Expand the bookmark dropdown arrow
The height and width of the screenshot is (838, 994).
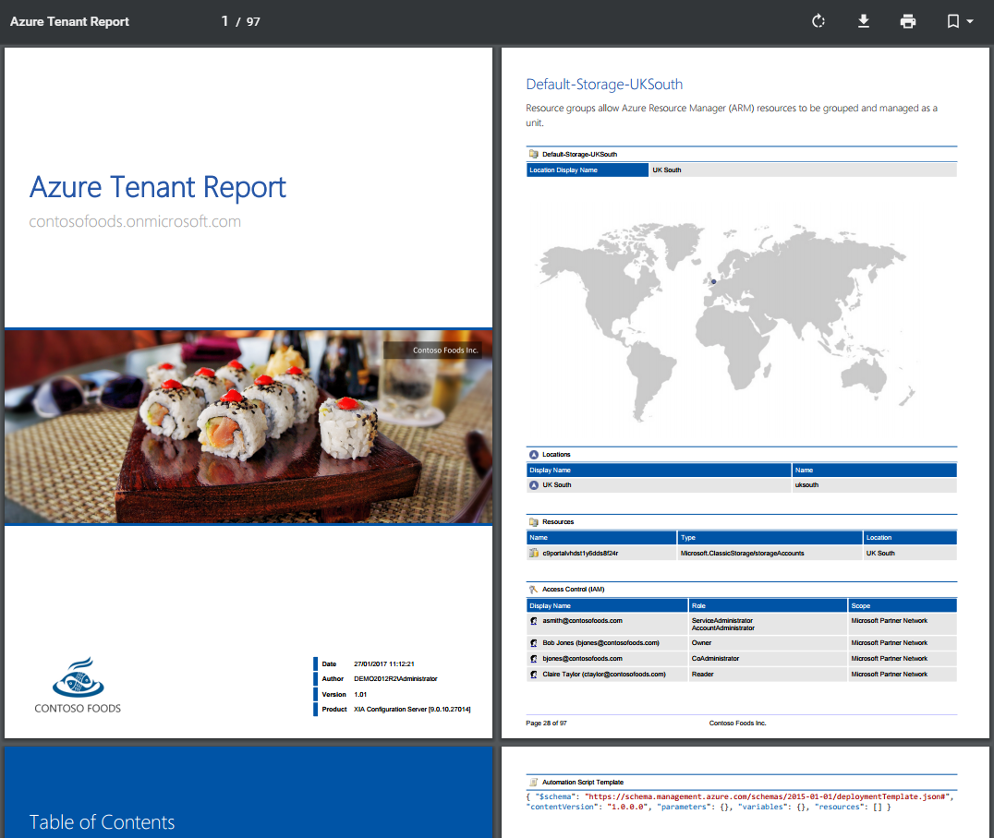(967, 20)
